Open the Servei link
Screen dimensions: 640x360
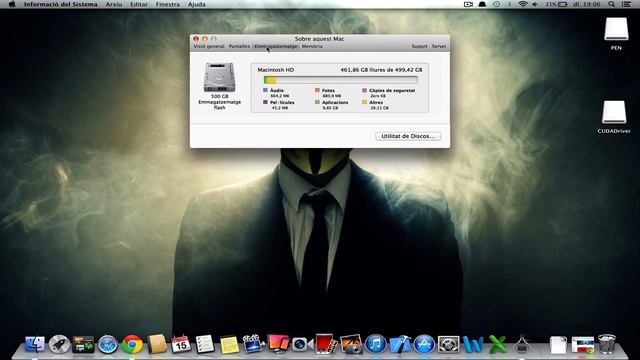[439, 46]
